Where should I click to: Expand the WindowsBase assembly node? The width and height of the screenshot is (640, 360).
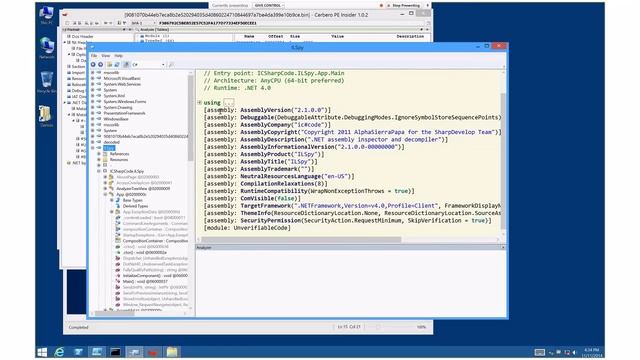pos(93,119)
